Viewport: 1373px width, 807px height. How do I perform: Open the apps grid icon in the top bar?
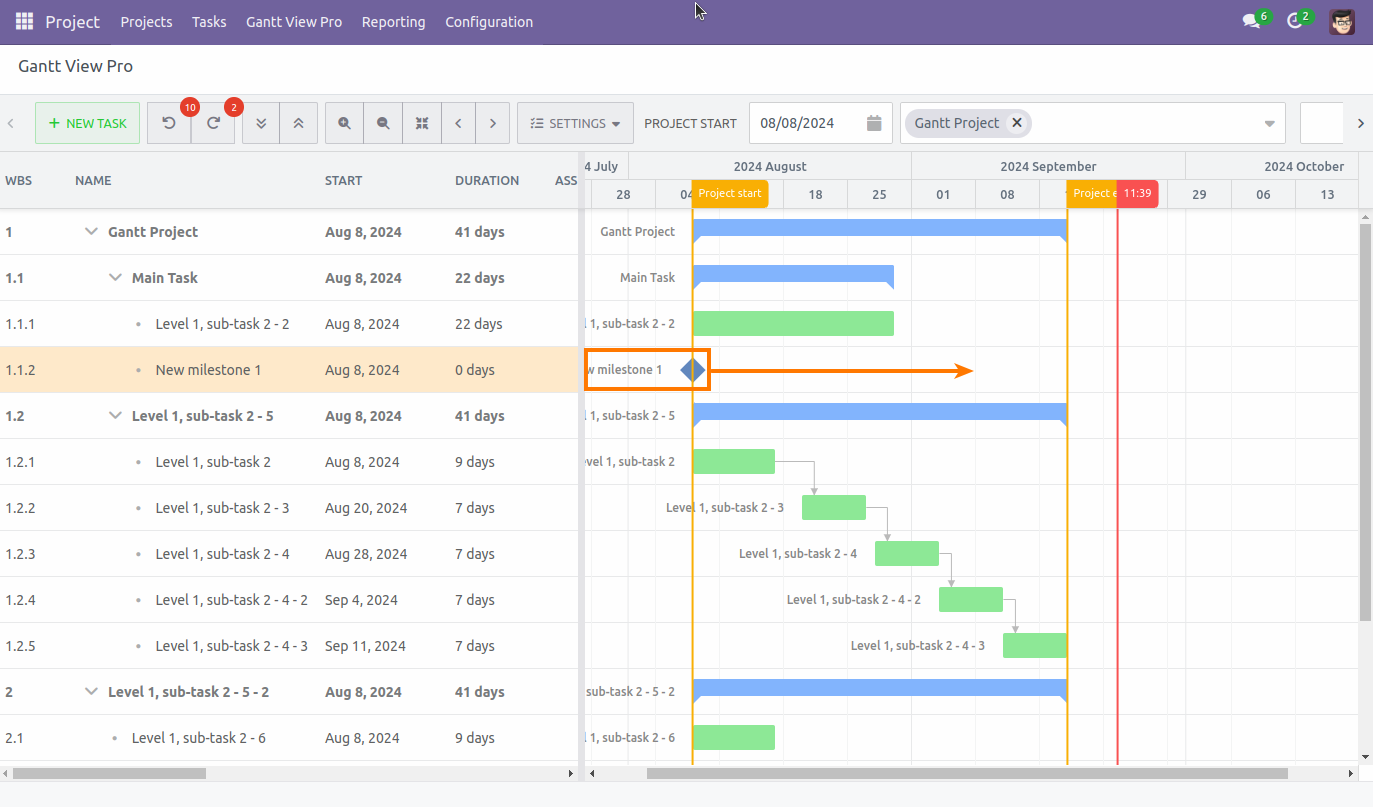pyautogui.click(x=23, y=20)
